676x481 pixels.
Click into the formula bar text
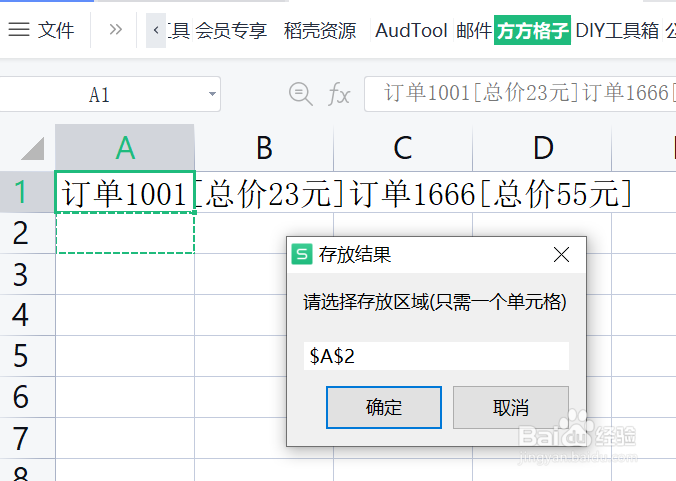[520, 94]
